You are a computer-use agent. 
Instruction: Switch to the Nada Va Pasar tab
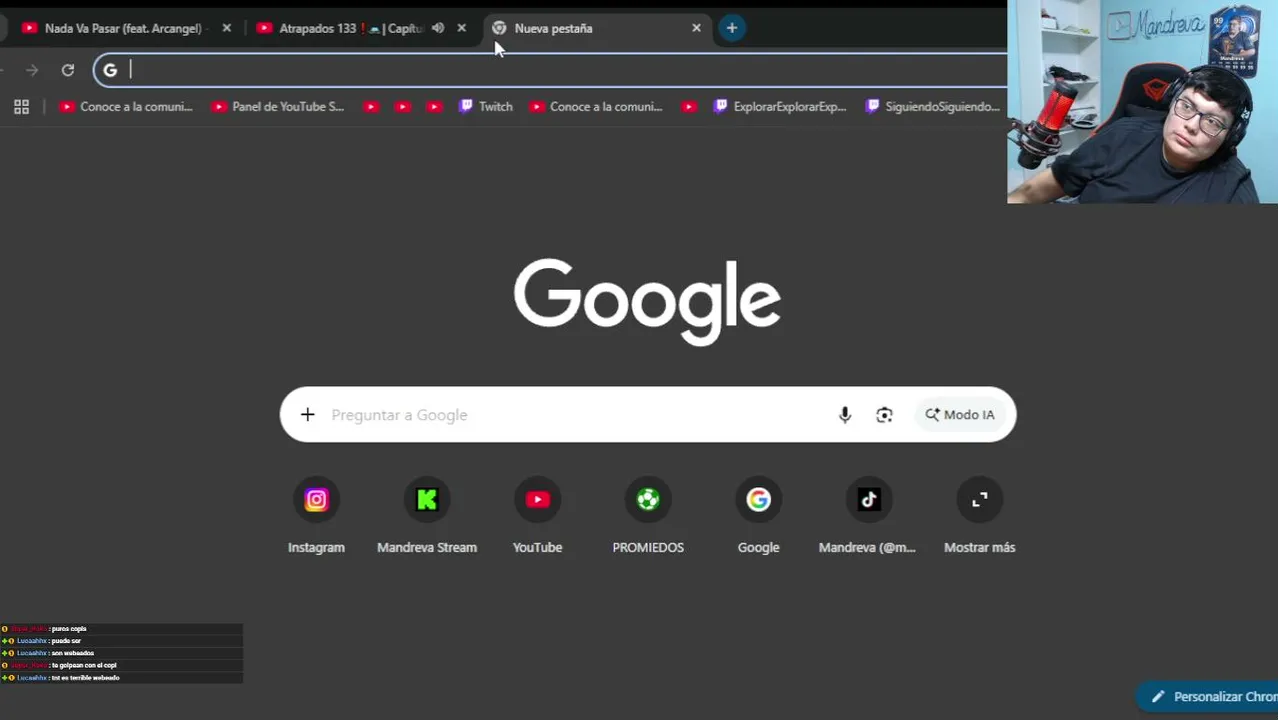[x=125, y=28]
